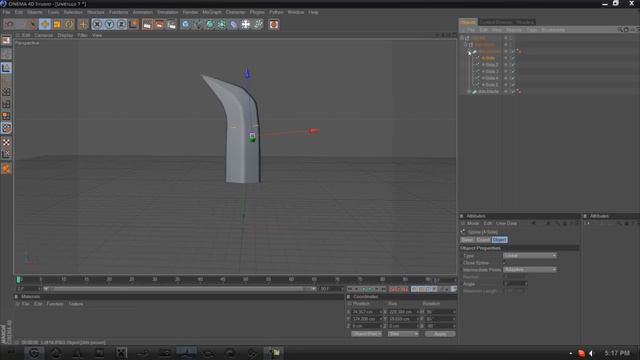Select the Model mode icon in left palette
Viewport: 640px width, 360px height.
pos(6,67)
